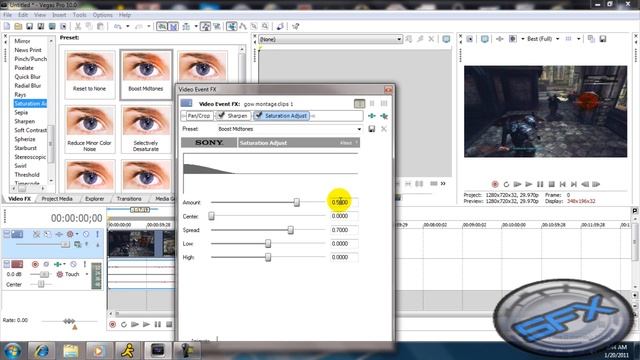The image size is (640, 360).
Task: Click Copy Snapshot to Clipboard icon
Action: (x=591, y=39)
